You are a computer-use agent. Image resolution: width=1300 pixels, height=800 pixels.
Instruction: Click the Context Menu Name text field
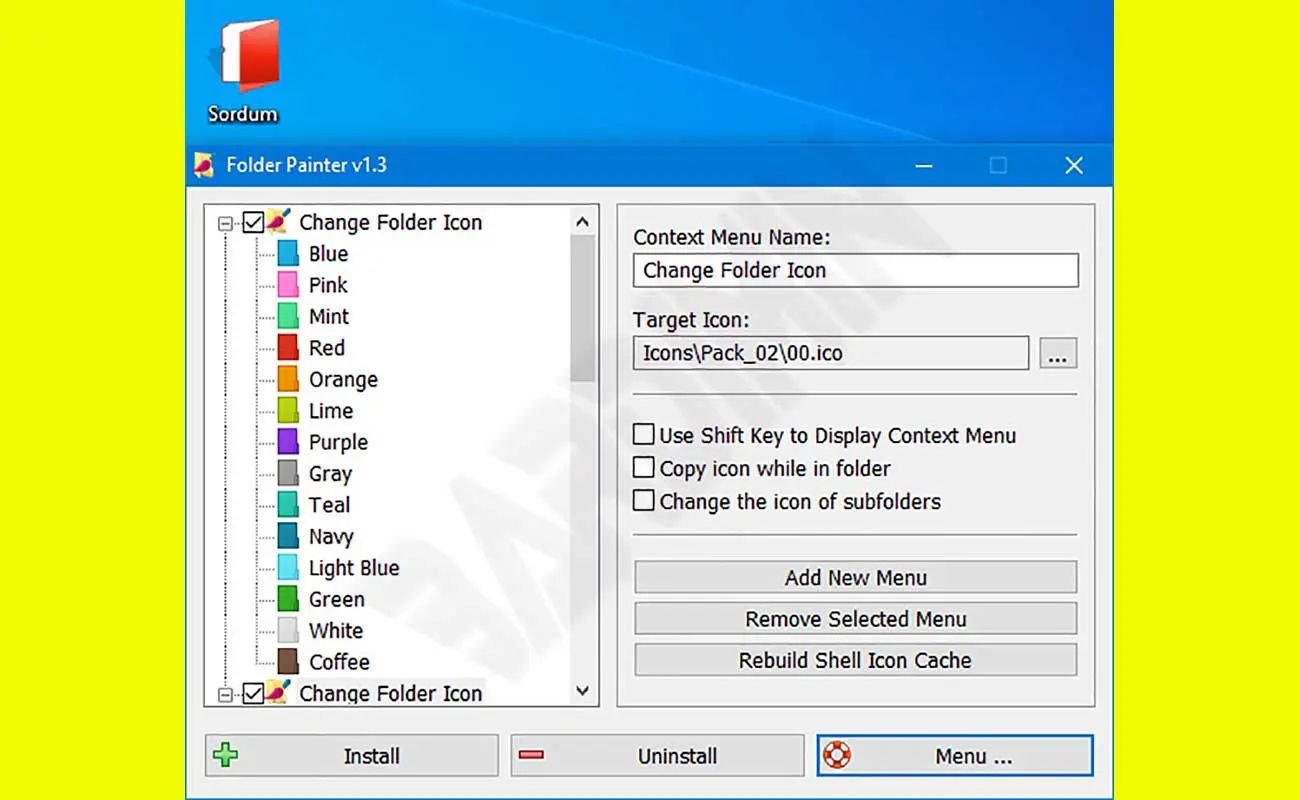coord(855,270)
